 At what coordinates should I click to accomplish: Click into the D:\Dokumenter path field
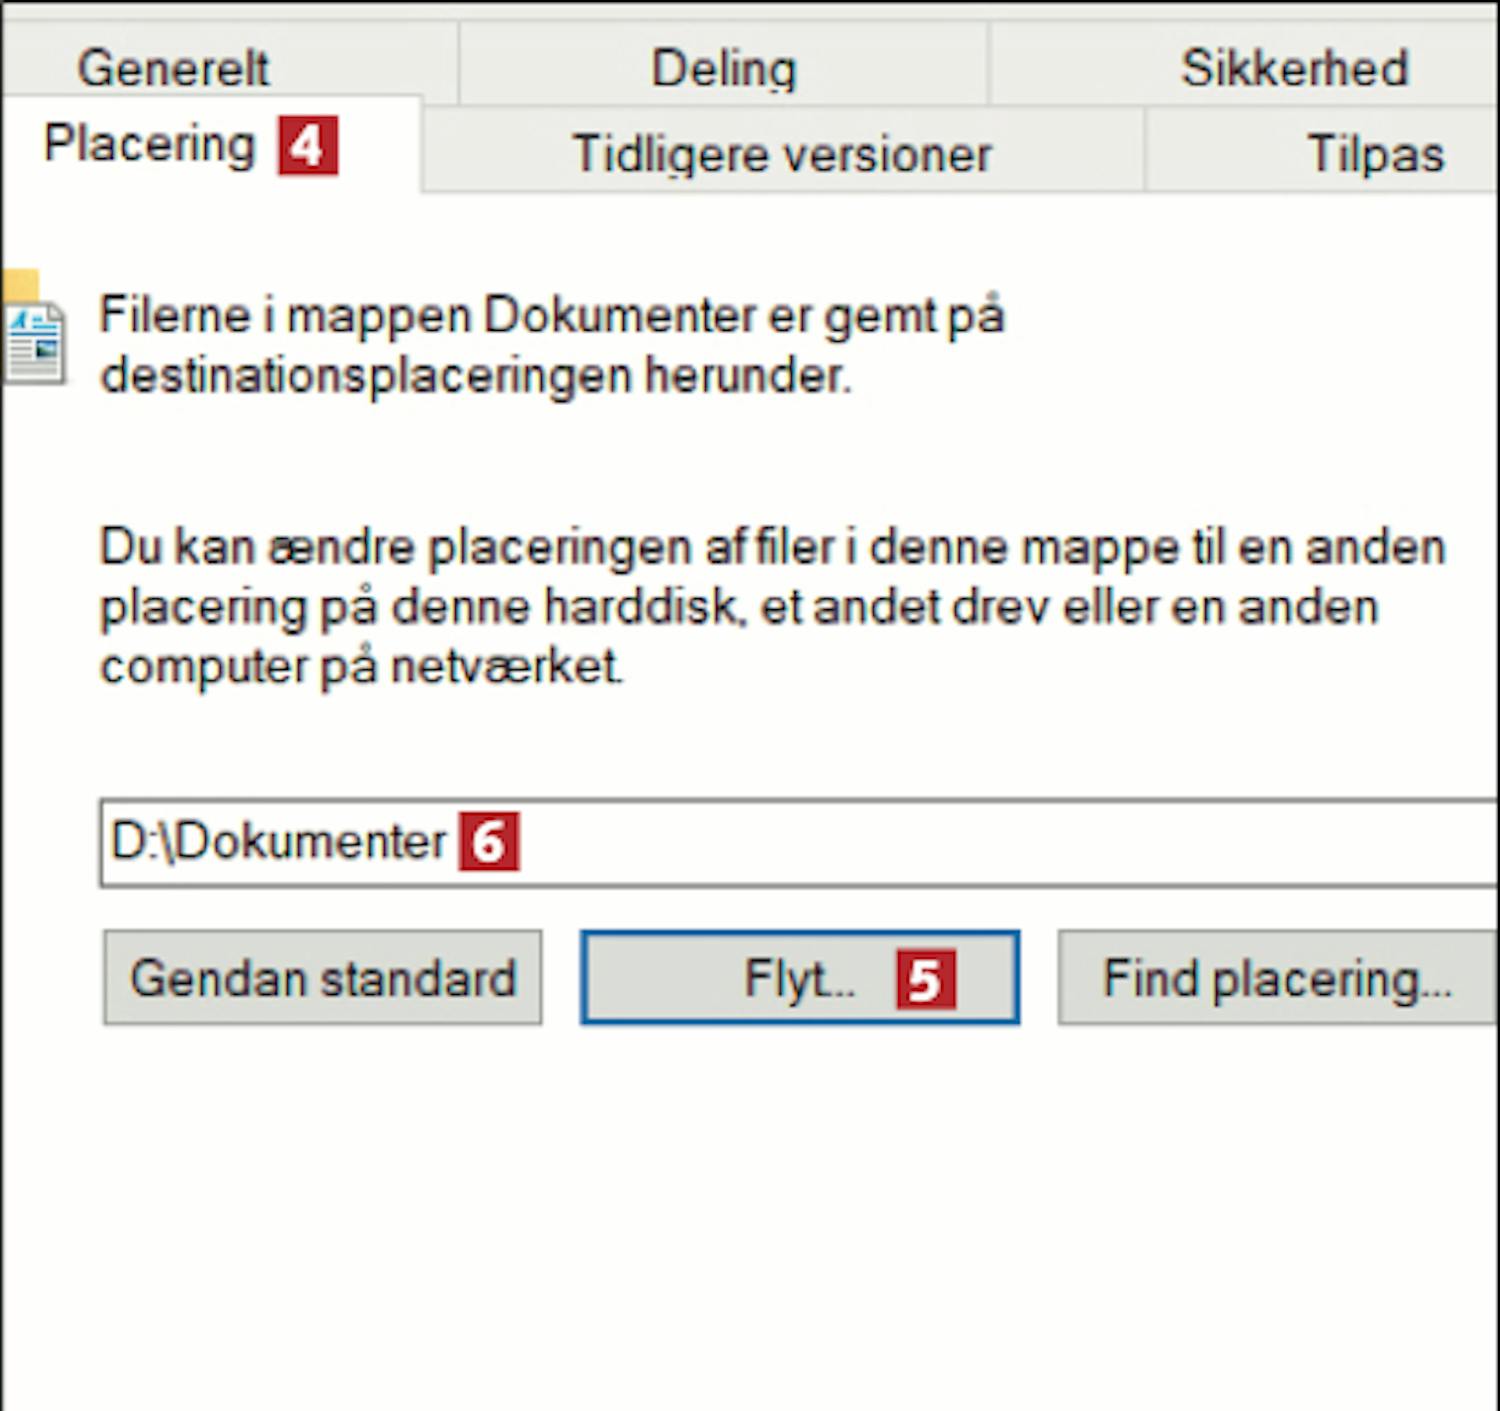[x=900, y=842]
